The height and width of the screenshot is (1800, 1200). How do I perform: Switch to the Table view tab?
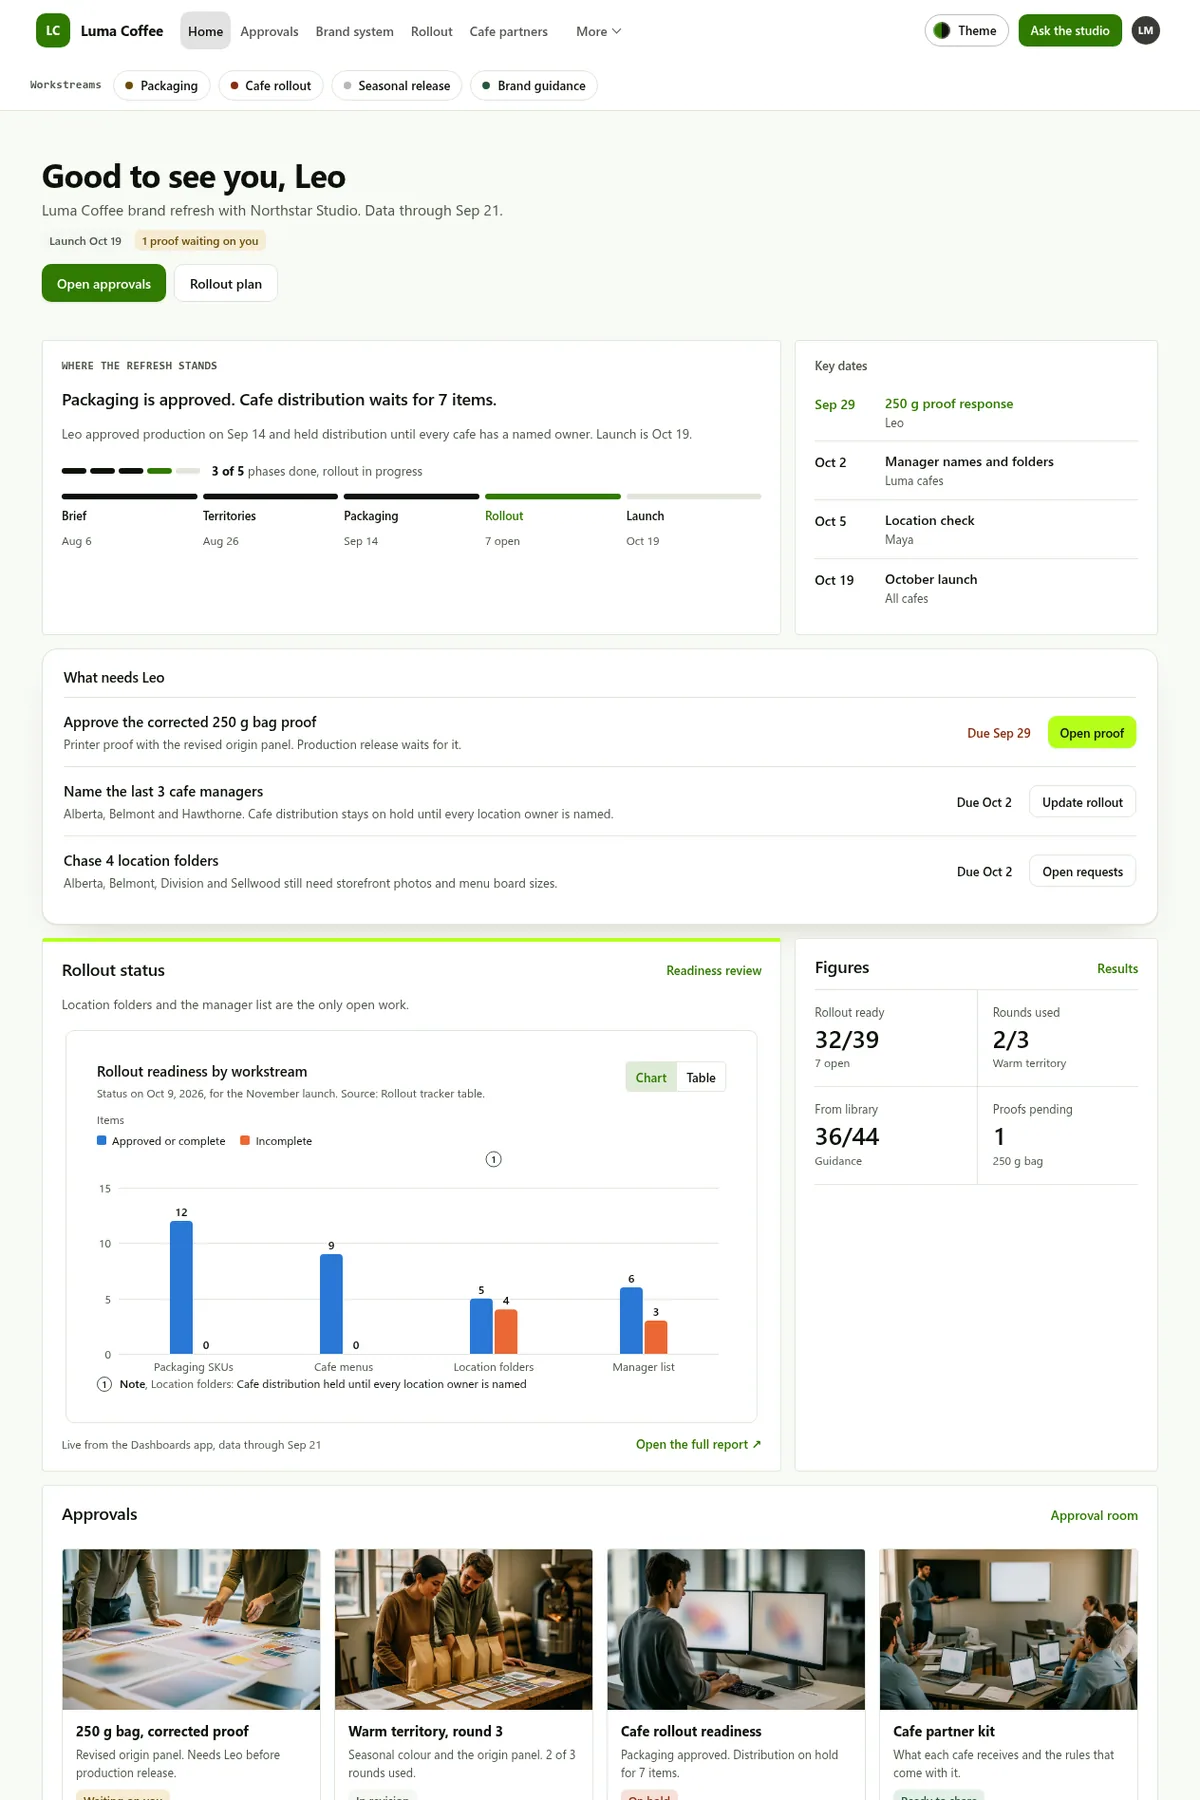(x=701, y=1078)
